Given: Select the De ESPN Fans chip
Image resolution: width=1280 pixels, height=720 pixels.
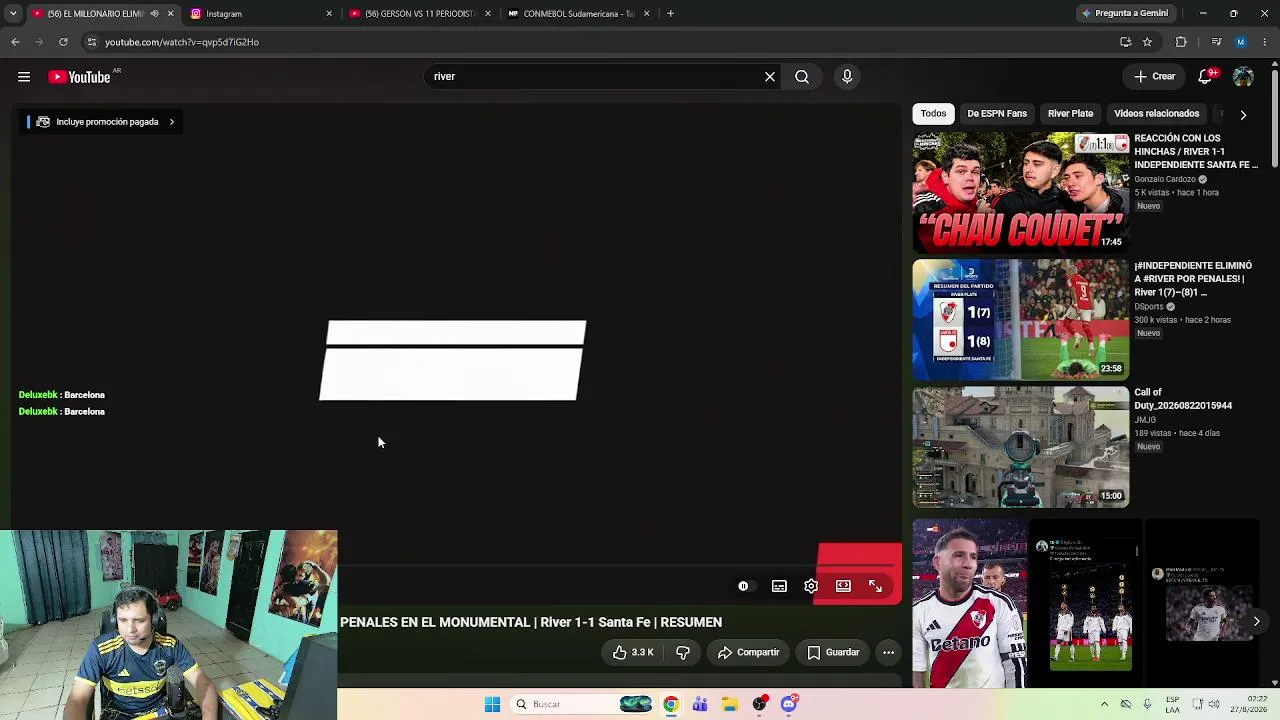Looking at the screenshot, I should (997, 114).
